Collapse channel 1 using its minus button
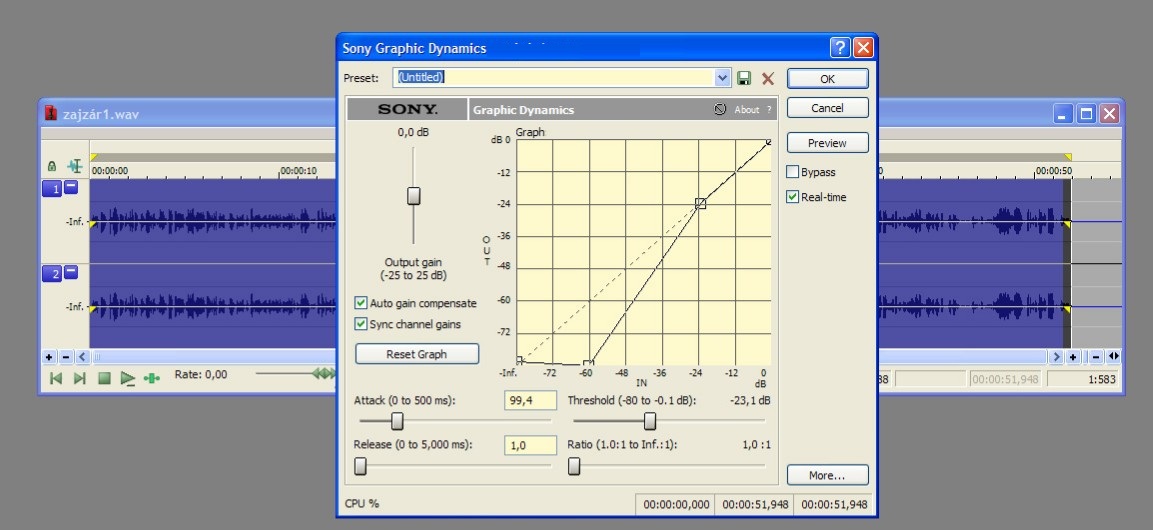The height and width of the screenshot is (530, 1153). coord(71,187)
